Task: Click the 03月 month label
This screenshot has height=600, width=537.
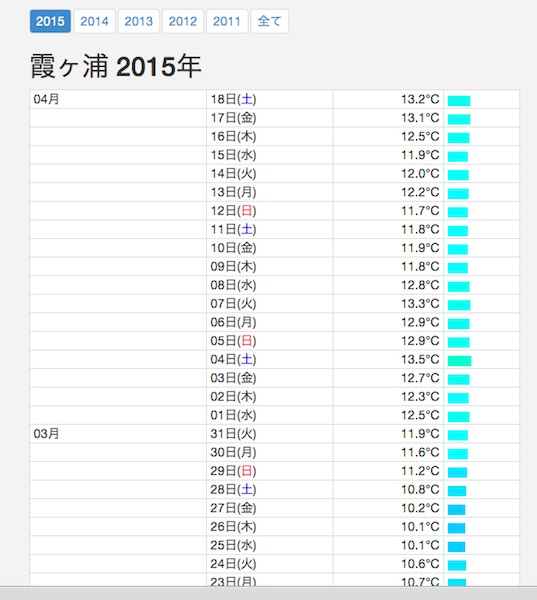Action: click(46, 434)
